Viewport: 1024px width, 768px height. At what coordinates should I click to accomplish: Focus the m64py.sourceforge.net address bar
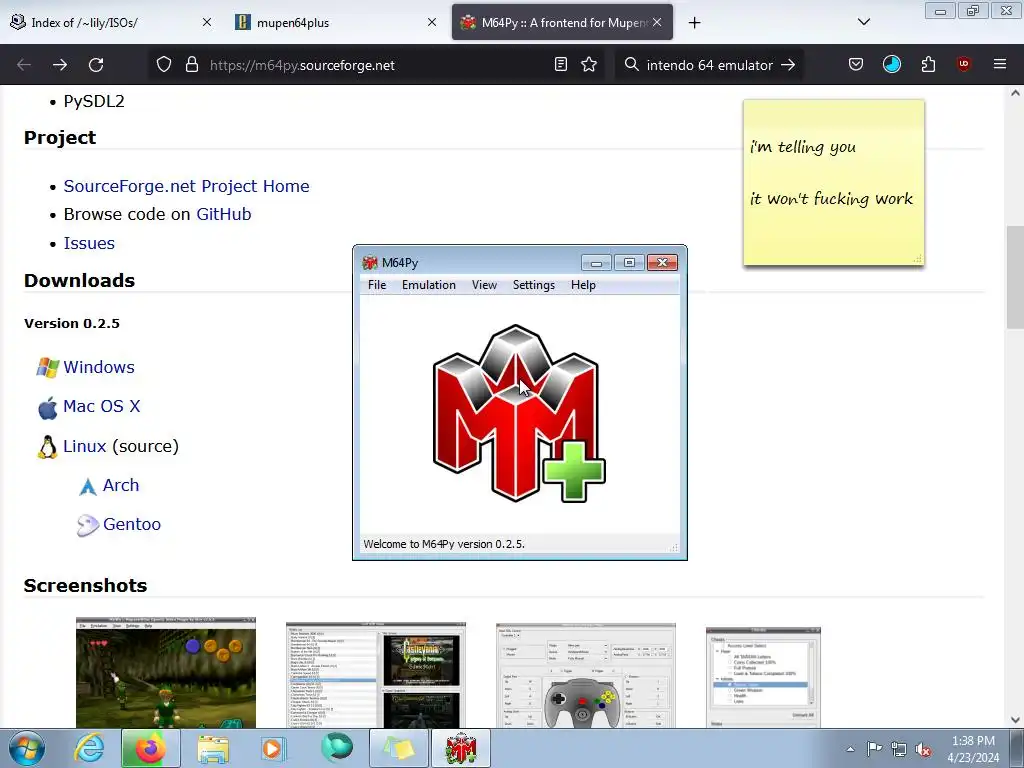coord(376,65)
